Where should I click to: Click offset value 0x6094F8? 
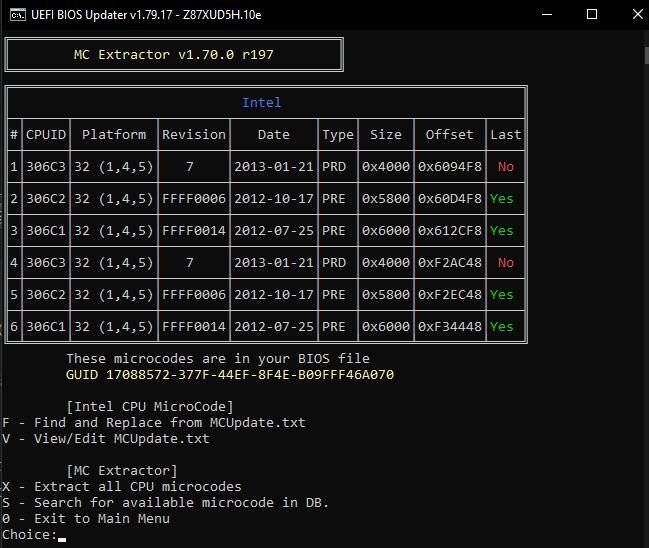point(450,167)
